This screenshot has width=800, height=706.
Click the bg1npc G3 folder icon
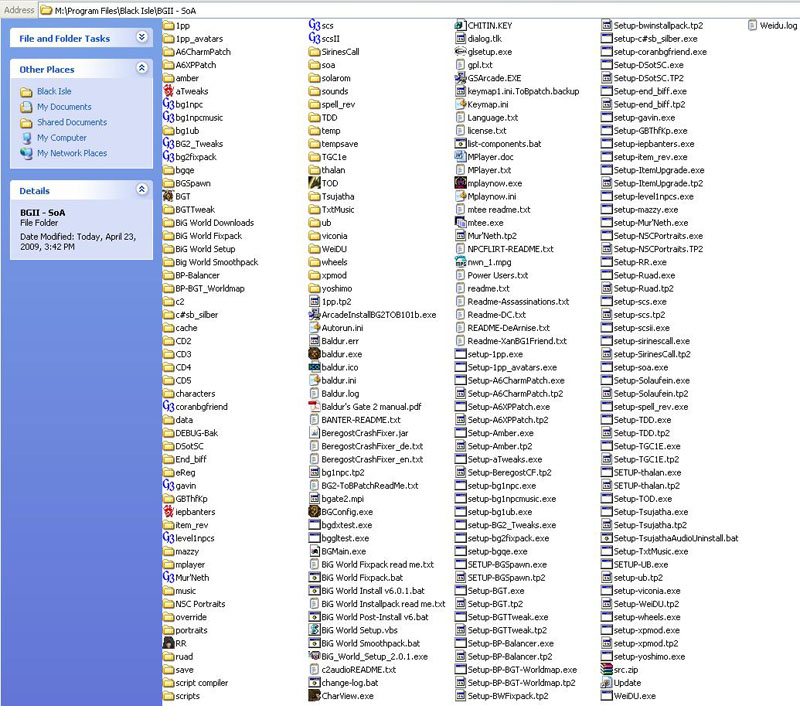[168, 104]
